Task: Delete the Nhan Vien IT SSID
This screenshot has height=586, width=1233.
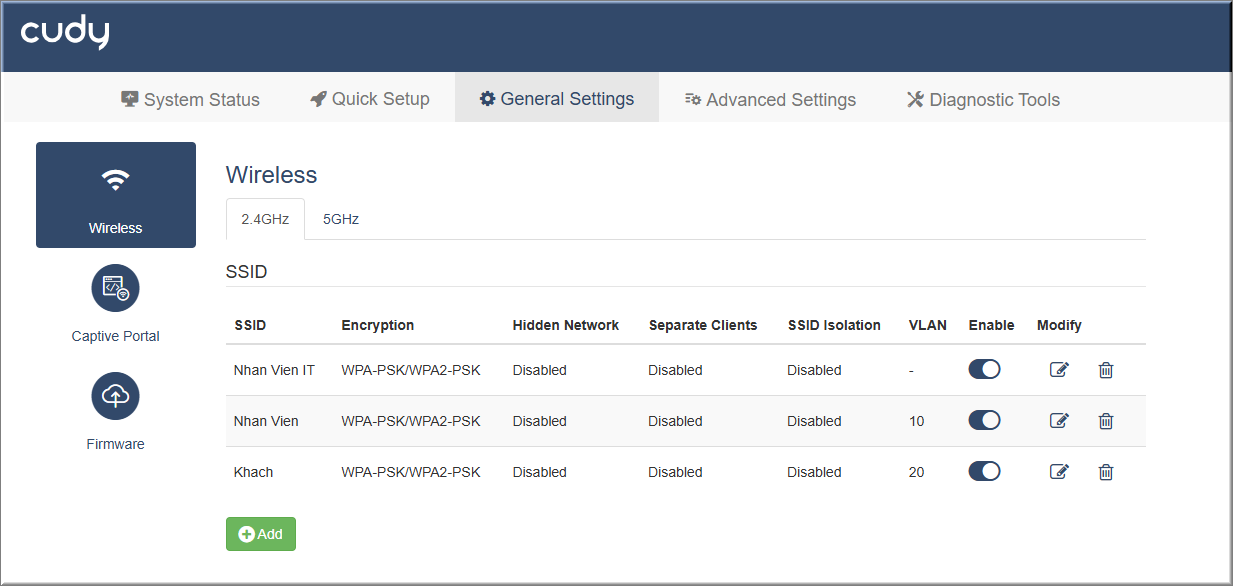Action: coord(1106,370)
